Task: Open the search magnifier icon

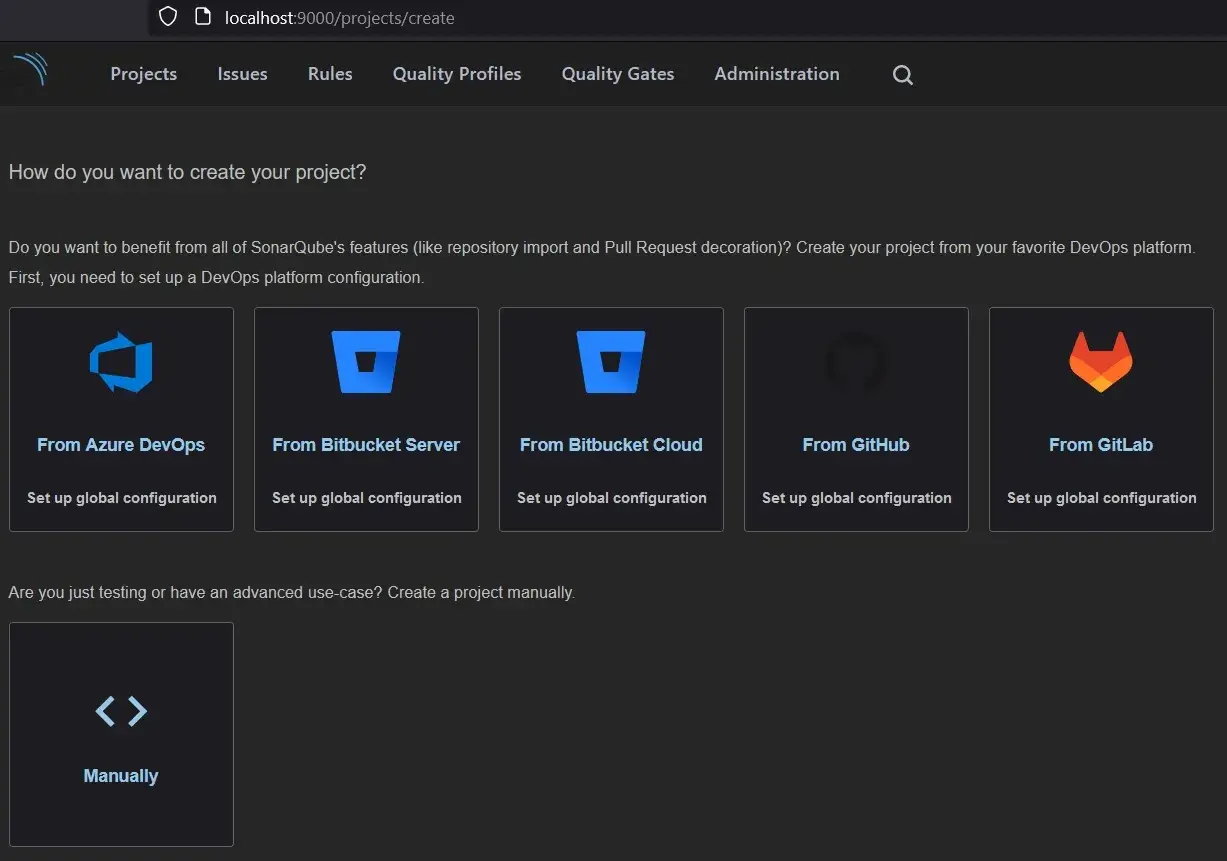Action: (902, 75)
